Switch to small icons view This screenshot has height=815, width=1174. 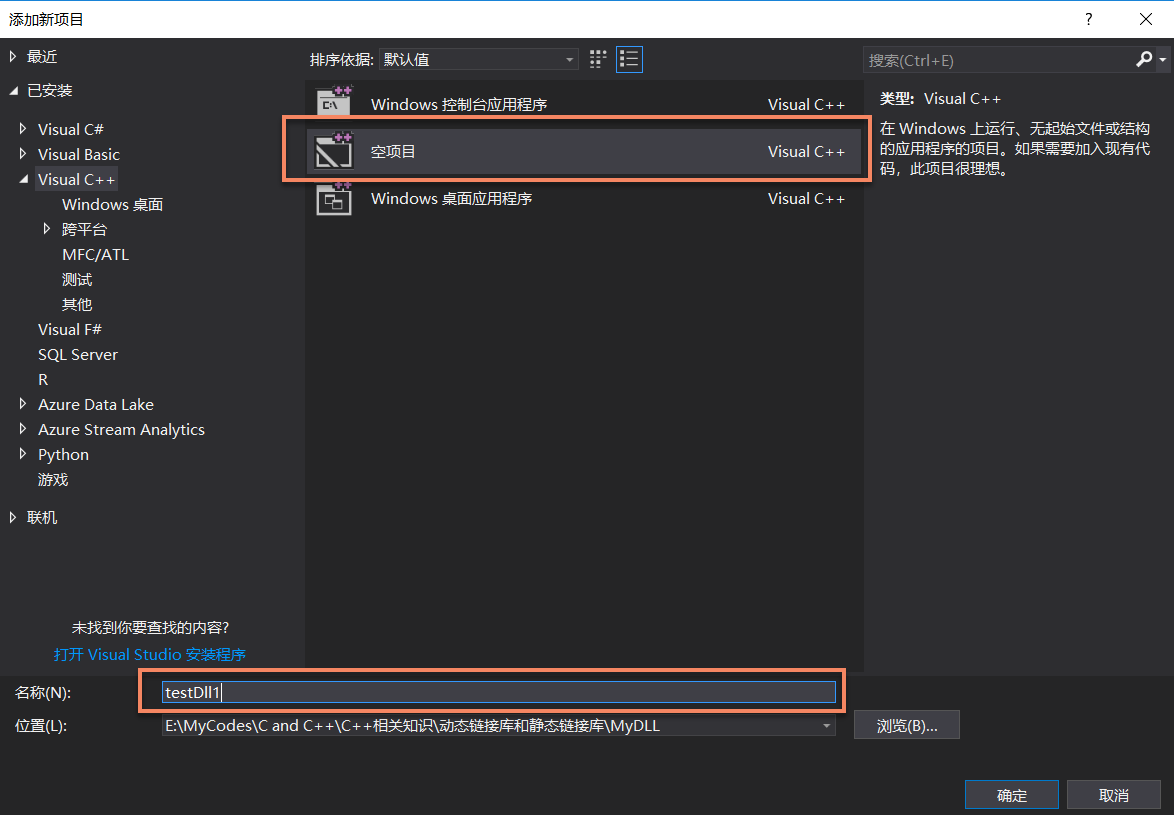(x=597, y=59)
